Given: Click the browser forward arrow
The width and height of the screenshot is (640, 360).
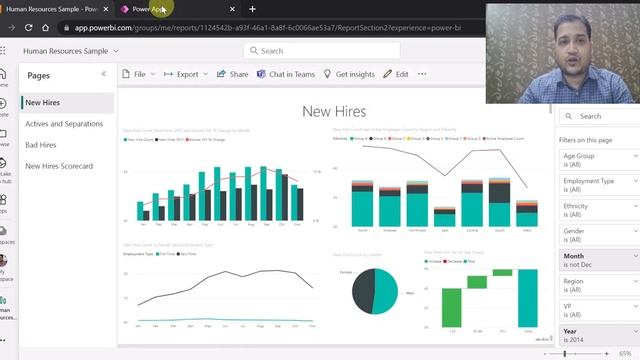Looking at the screenshot, I should (x=11, y=28).
